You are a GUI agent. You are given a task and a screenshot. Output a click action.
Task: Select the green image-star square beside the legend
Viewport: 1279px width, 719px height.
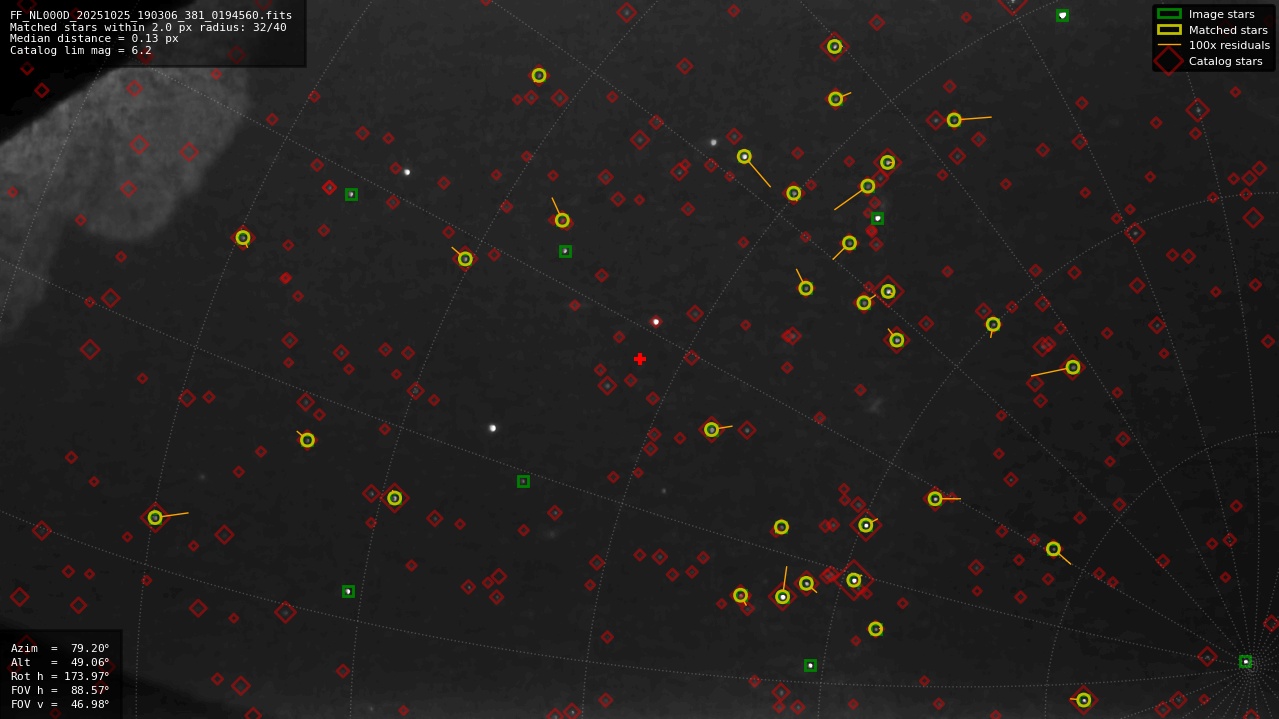tap(1062, 15)
